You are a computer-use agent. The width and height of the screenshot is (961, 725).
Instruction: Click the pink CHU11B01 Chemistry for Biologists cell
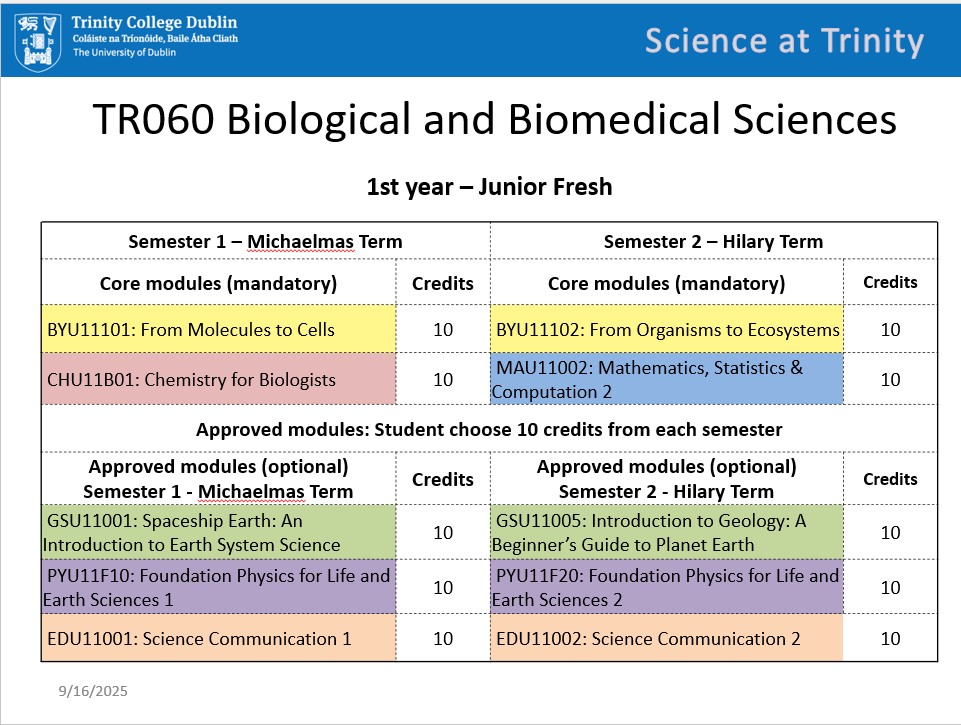pos(218,379)
